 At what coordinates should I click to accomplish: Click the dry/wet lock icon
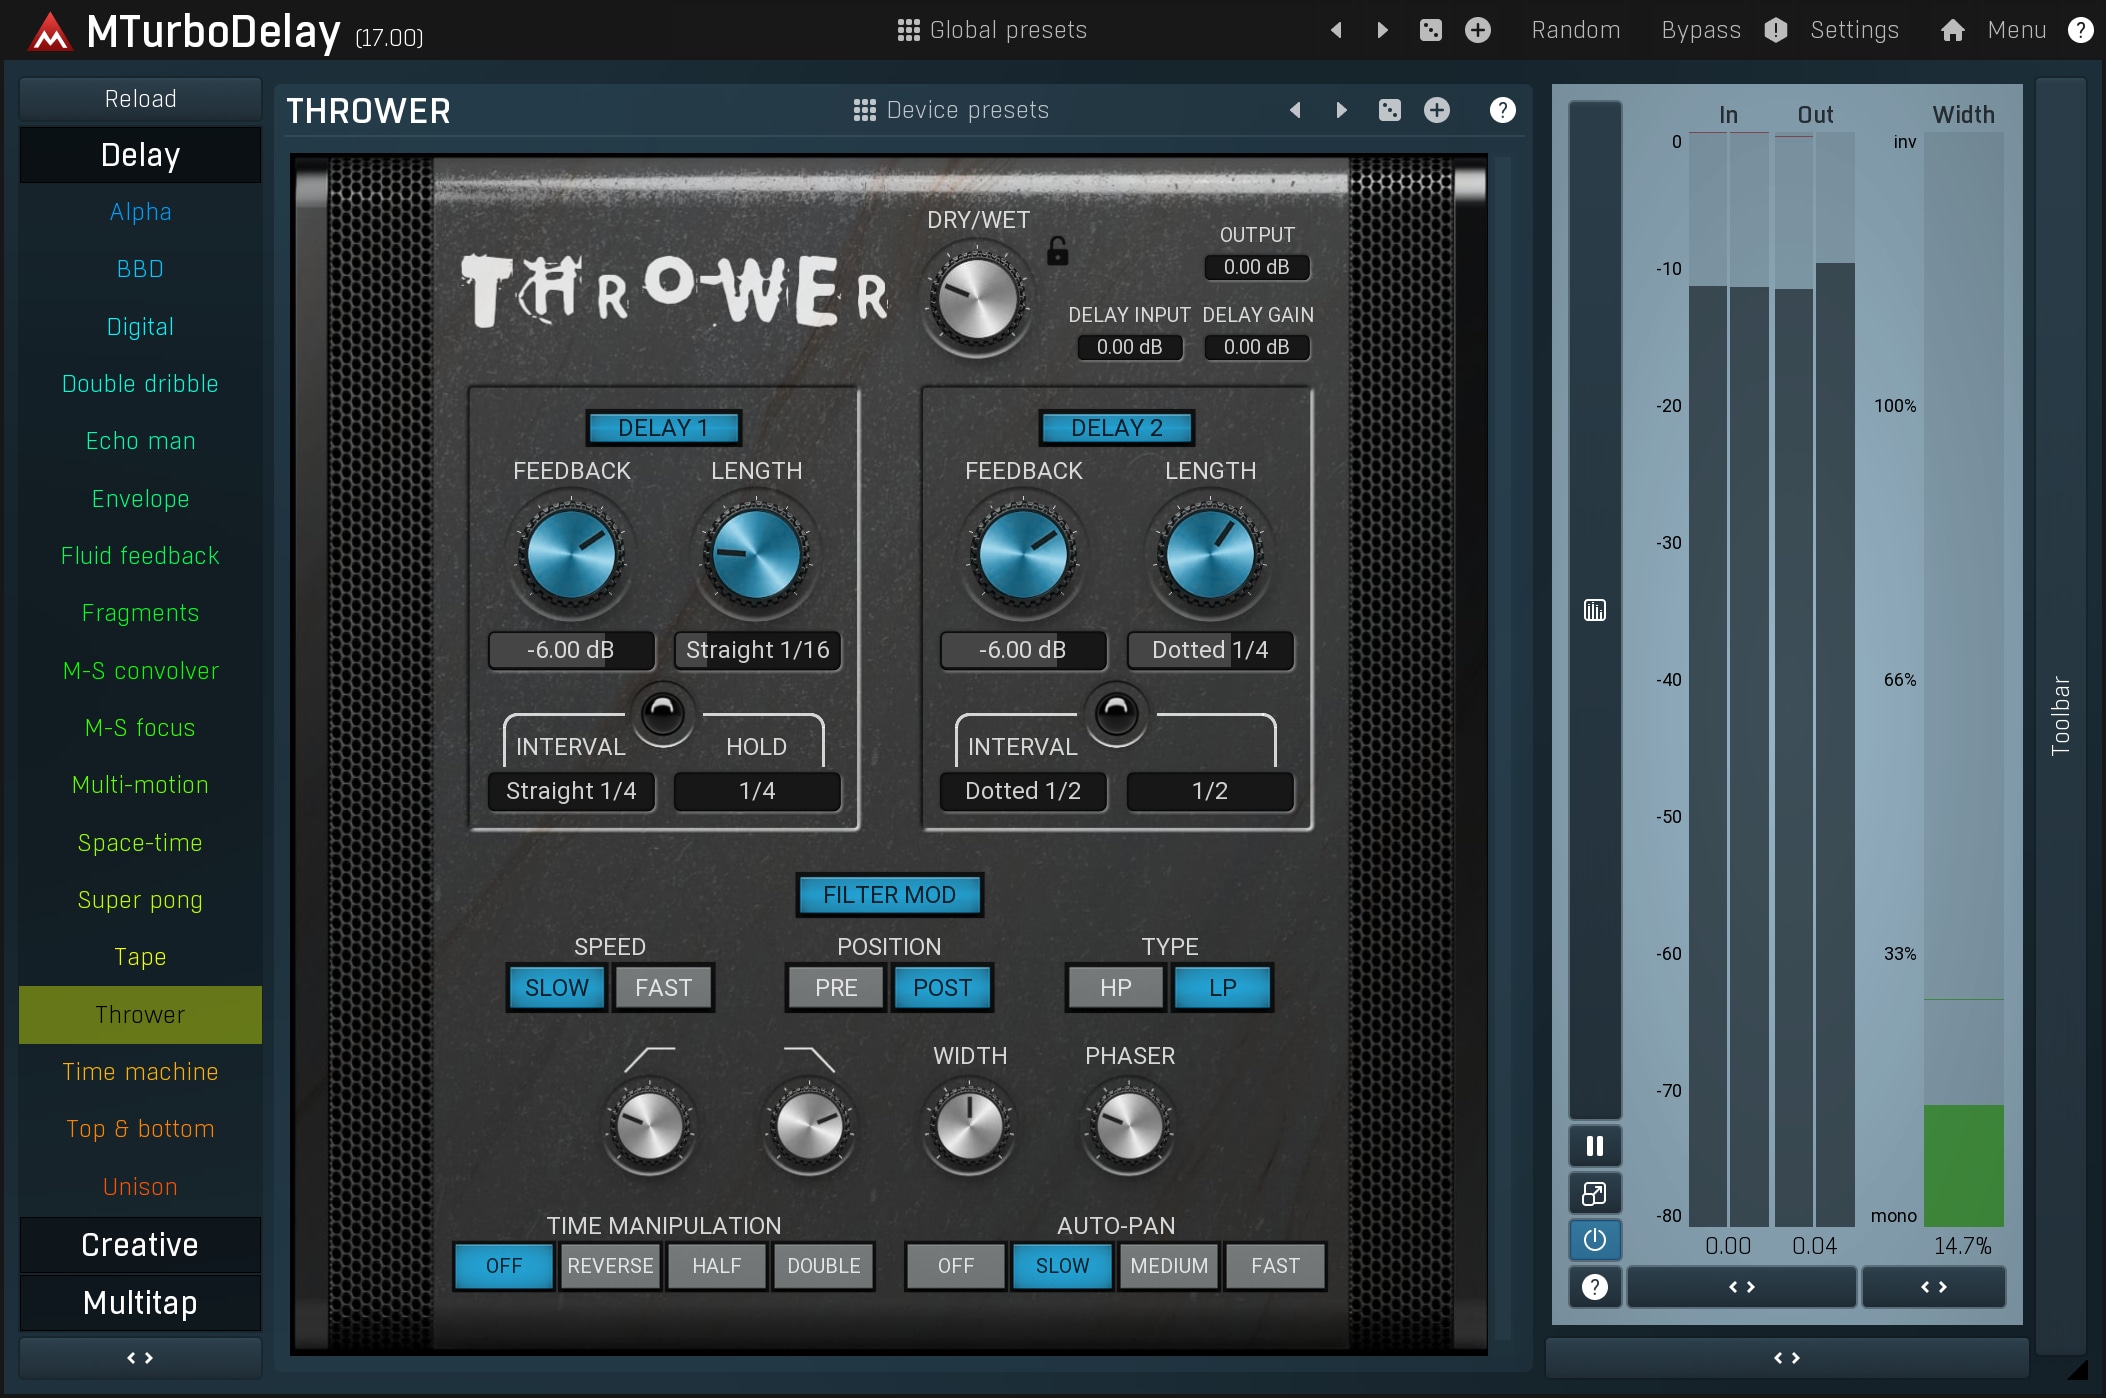1057,251
